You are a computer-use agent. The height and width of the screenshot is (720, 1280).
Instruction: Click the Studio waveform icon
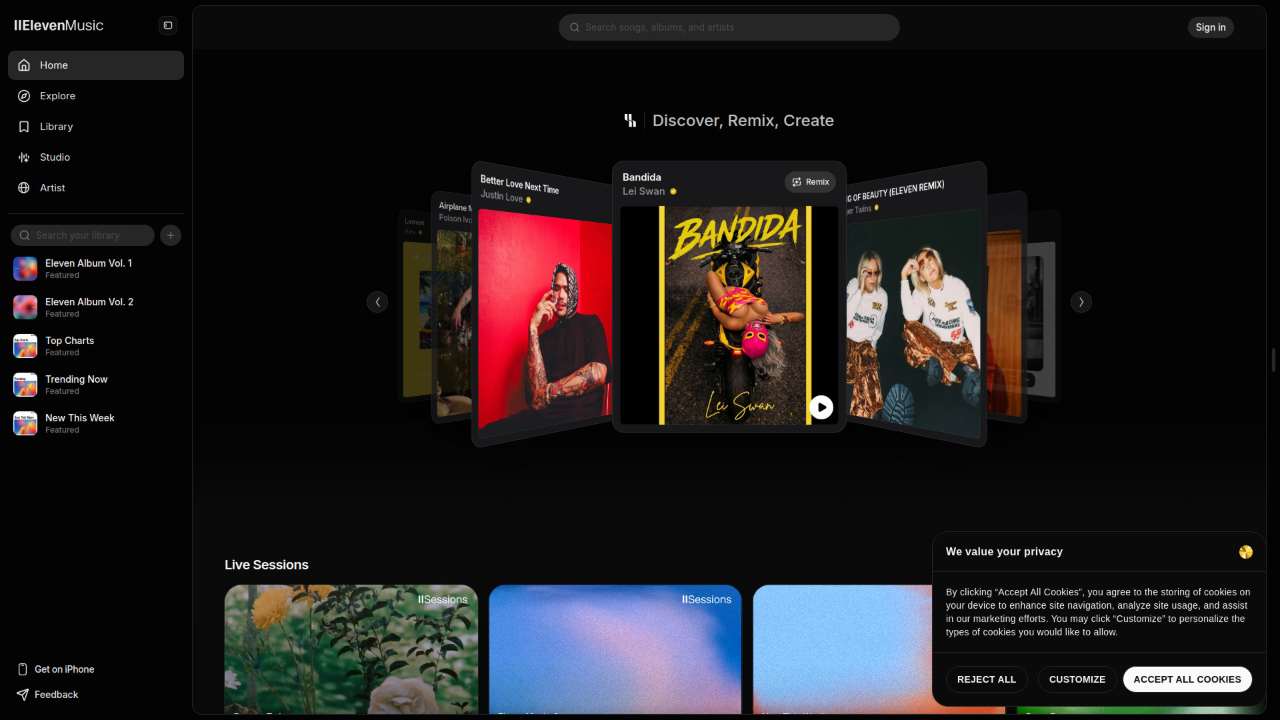point(24,157)
